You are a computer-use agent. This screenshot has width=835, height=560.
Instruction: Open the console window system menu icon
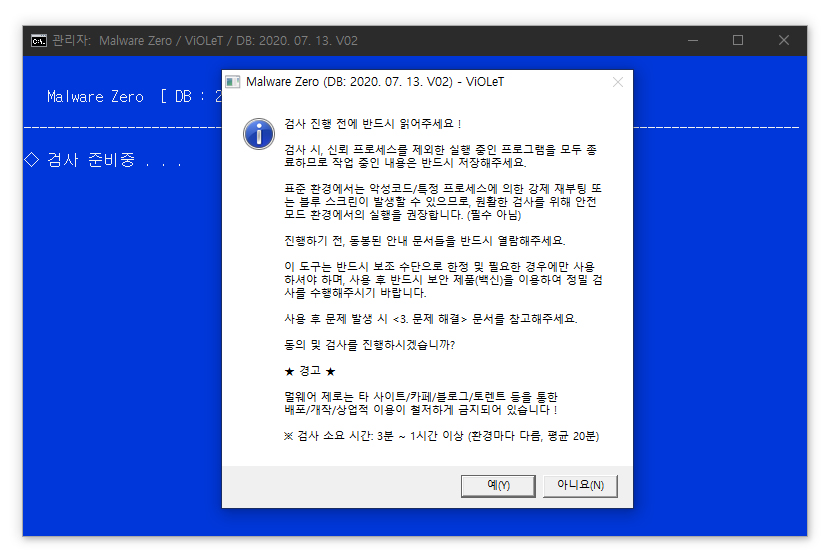(x=38, y=40)
